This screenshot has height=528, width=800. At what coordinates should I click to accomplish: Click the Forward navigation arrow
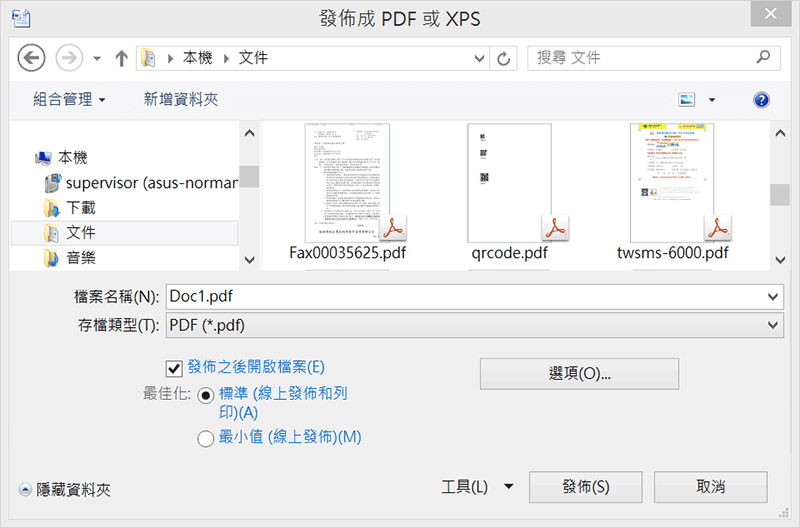tap(69, 58)
